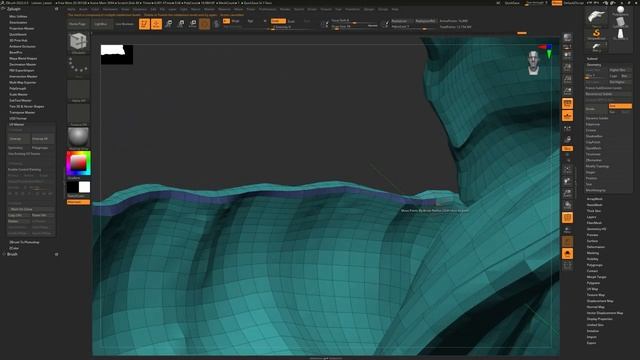This screenshot has width=640, height=360.
Task: Expand the Decimation Master plugin
Action: [22, 64]
